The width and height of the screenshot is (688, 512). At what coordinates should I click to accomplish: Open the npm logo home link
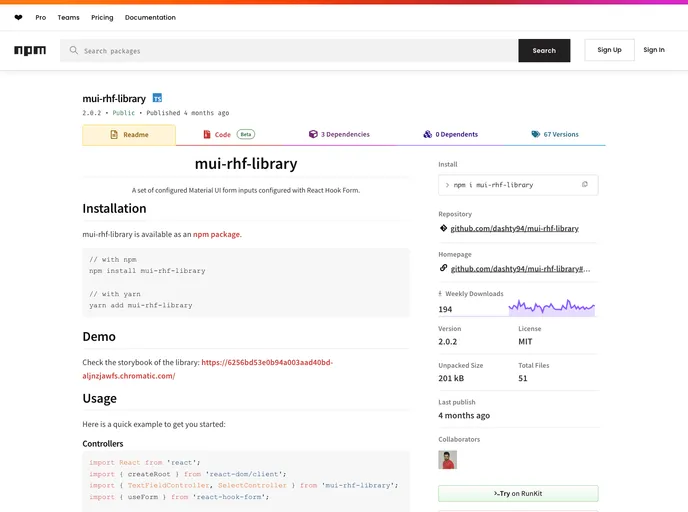[30, 50]
